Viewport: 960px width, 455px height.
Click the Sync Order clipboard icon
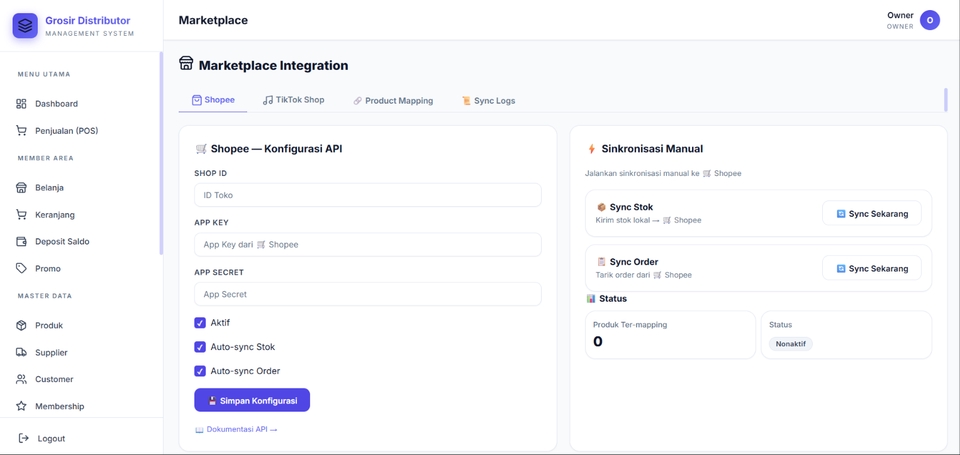coord(601,261)
